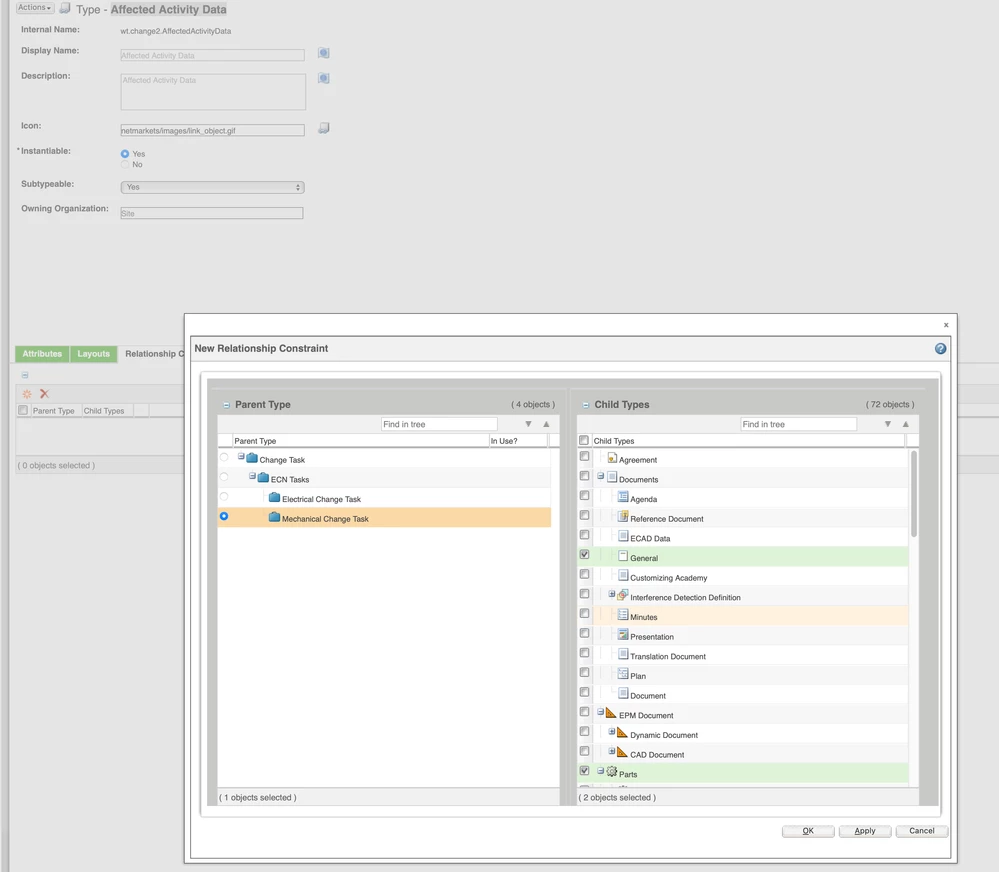
Task: Open the help icon in the dialog
Action: tap(938, 348)
